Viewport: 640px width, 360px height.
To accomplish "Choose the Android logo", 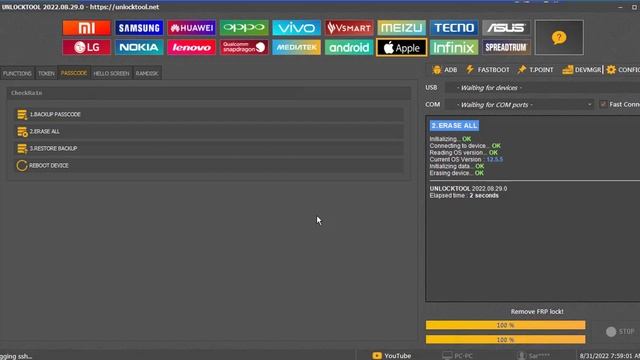I will tap(349, 47).
